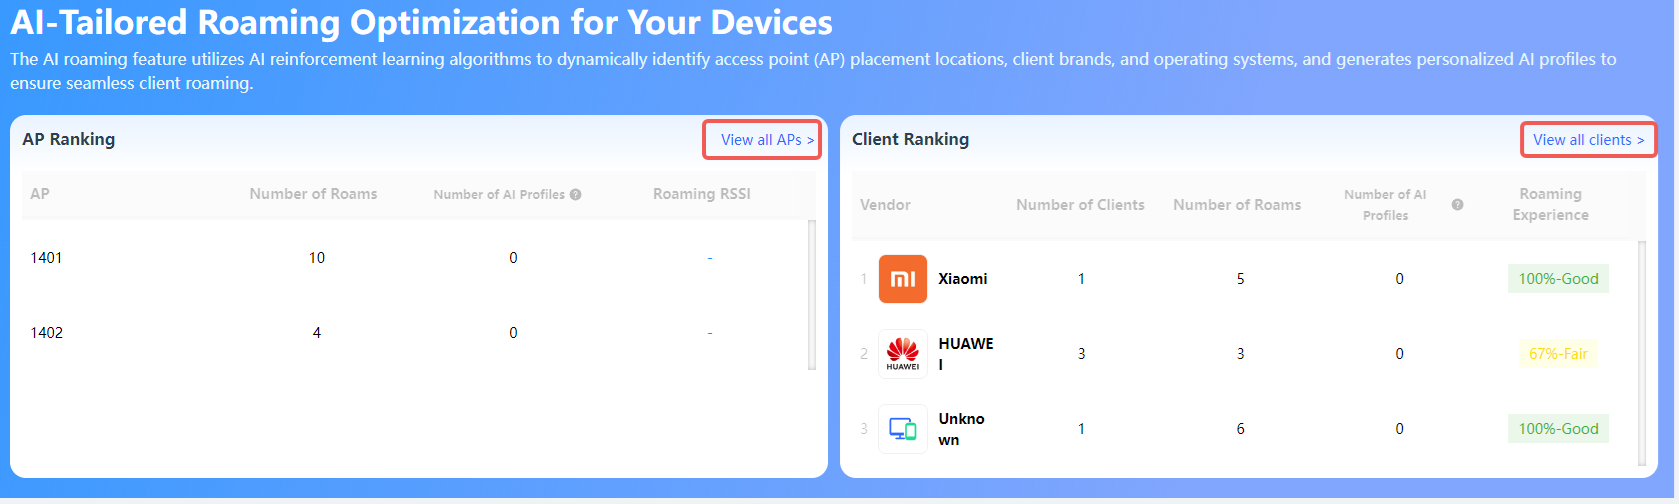Click the Client Ranking list scrollbar
The image size is (1679, 504).
[1642, 353]
